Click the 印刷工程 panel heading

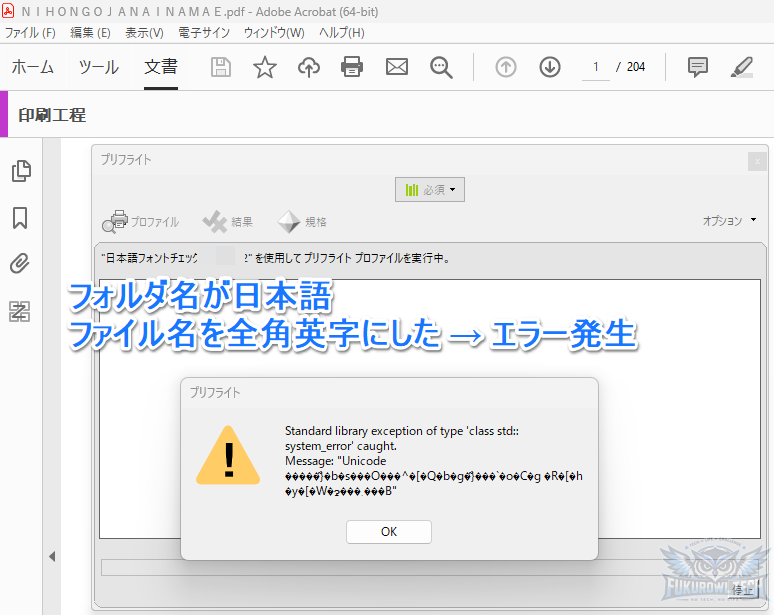52,115
